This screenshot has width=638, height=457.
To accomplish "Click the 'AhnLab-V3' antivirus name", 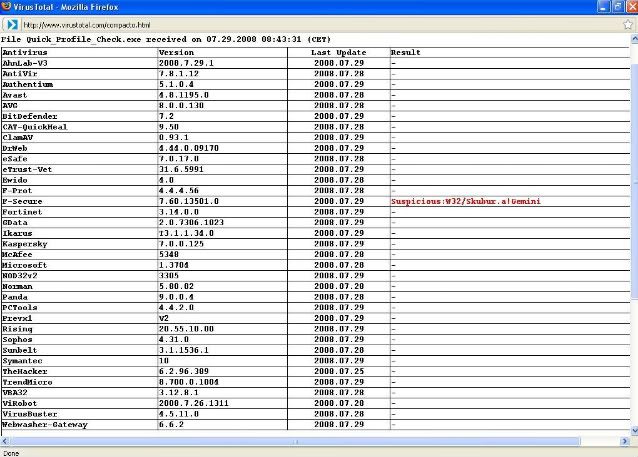I will [25, 63].
